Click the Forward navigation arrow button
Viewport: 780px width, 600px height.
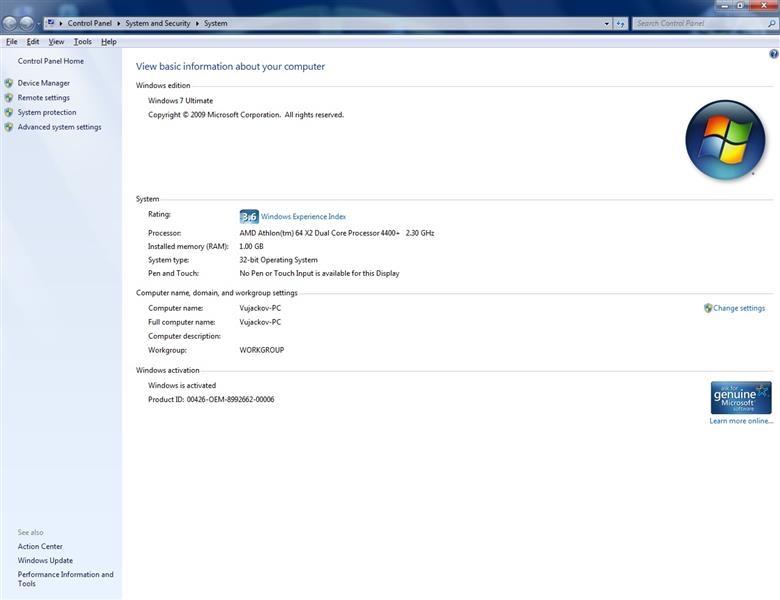pos(26,23)
